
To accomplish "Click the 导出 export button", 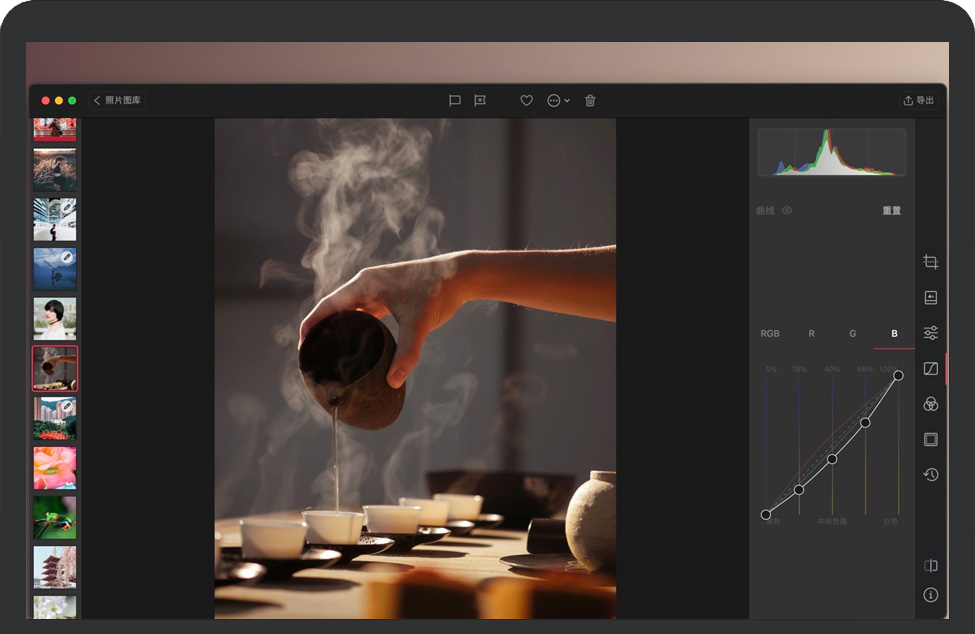I will (918, 101).
